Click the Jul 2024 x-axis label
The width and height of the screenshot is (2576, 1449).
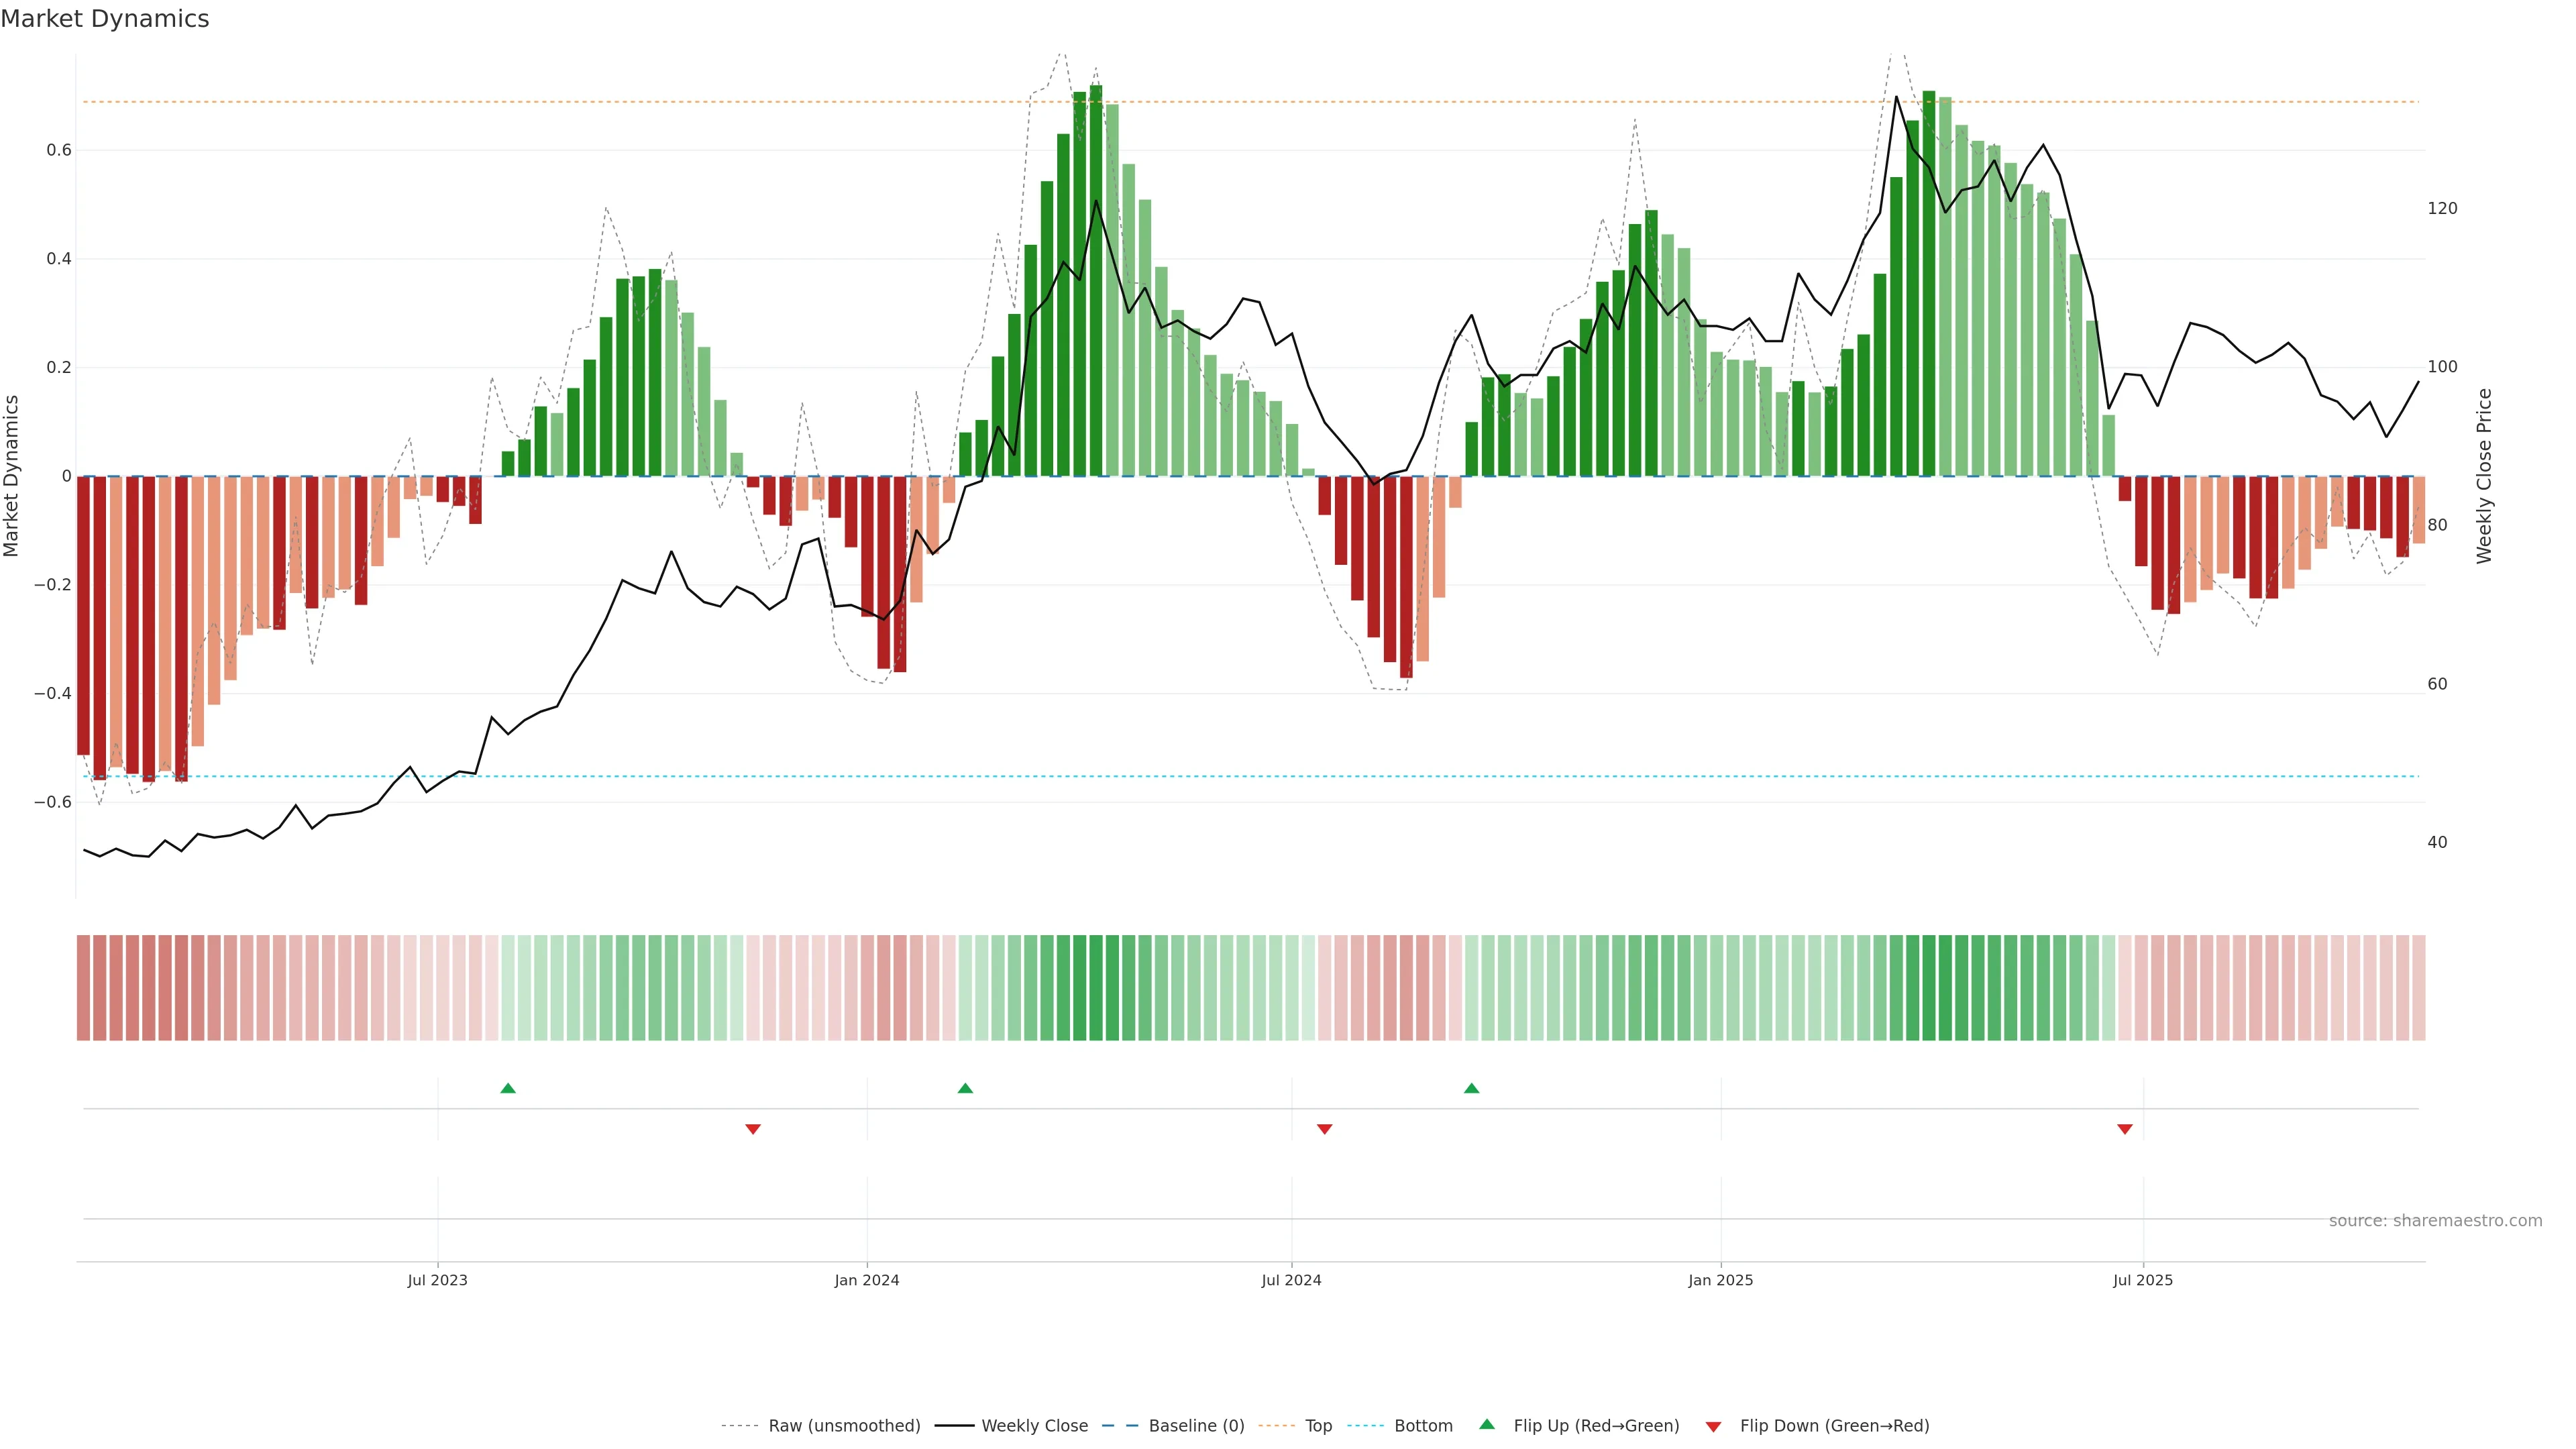[x=1291, y=1280]
